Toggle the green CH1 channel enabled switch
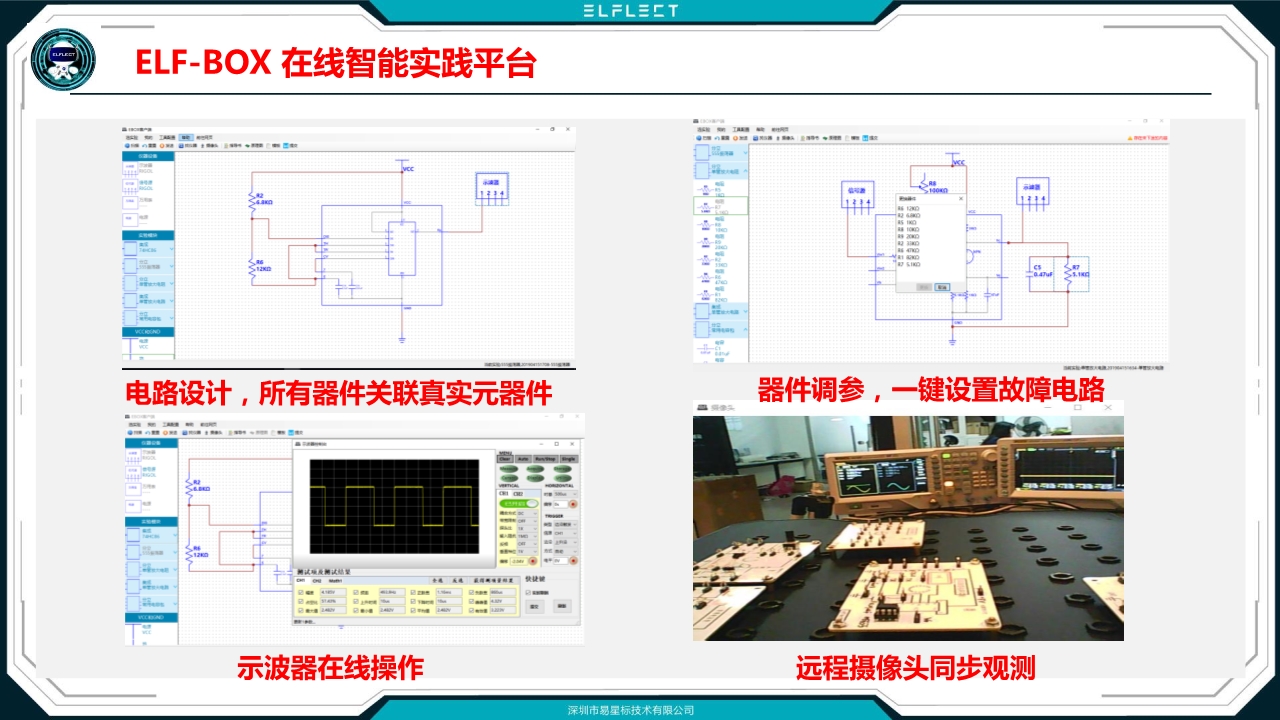 519,503
